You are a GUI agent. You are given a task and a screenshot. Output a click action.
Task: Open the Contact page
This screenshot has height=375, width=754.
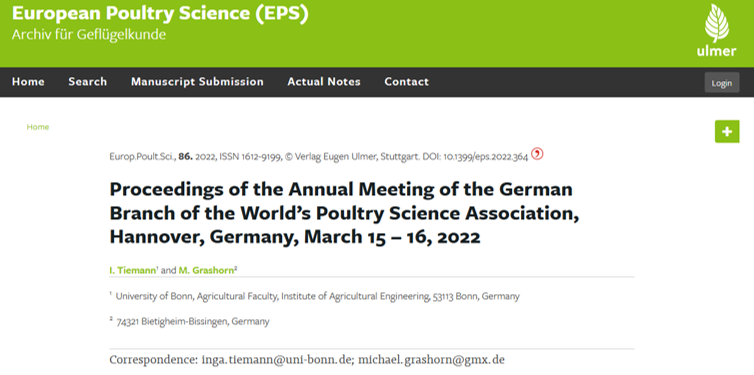click(406, 82)
